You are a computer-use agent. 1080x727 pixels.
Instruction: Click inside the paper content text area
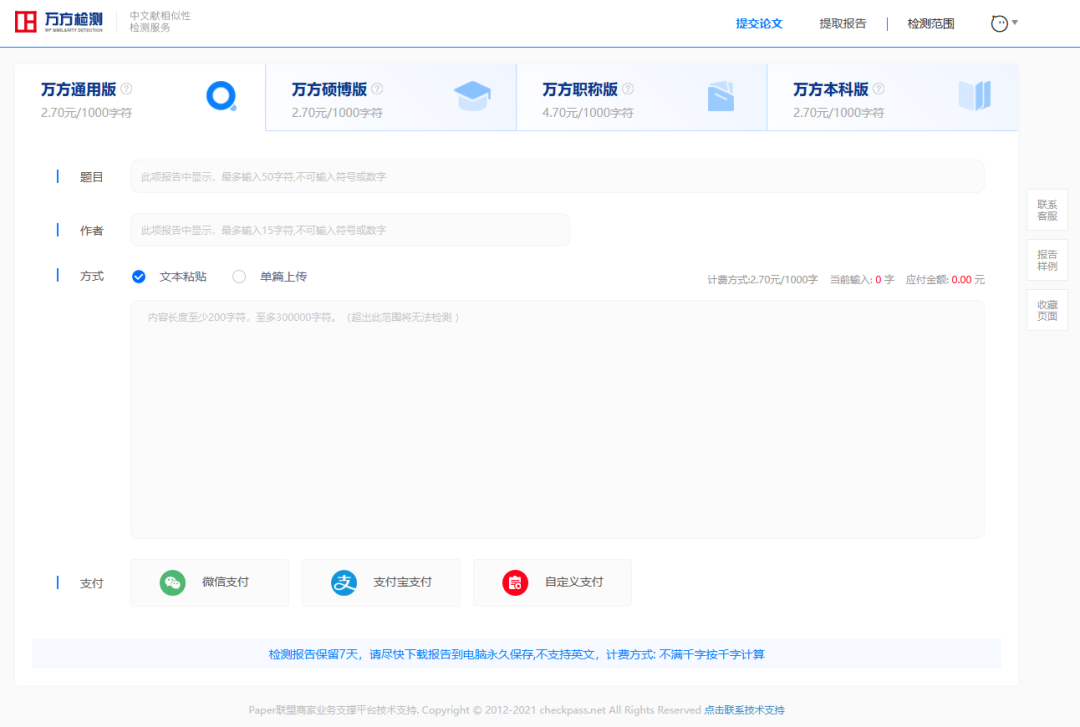[x=557, y=420]
